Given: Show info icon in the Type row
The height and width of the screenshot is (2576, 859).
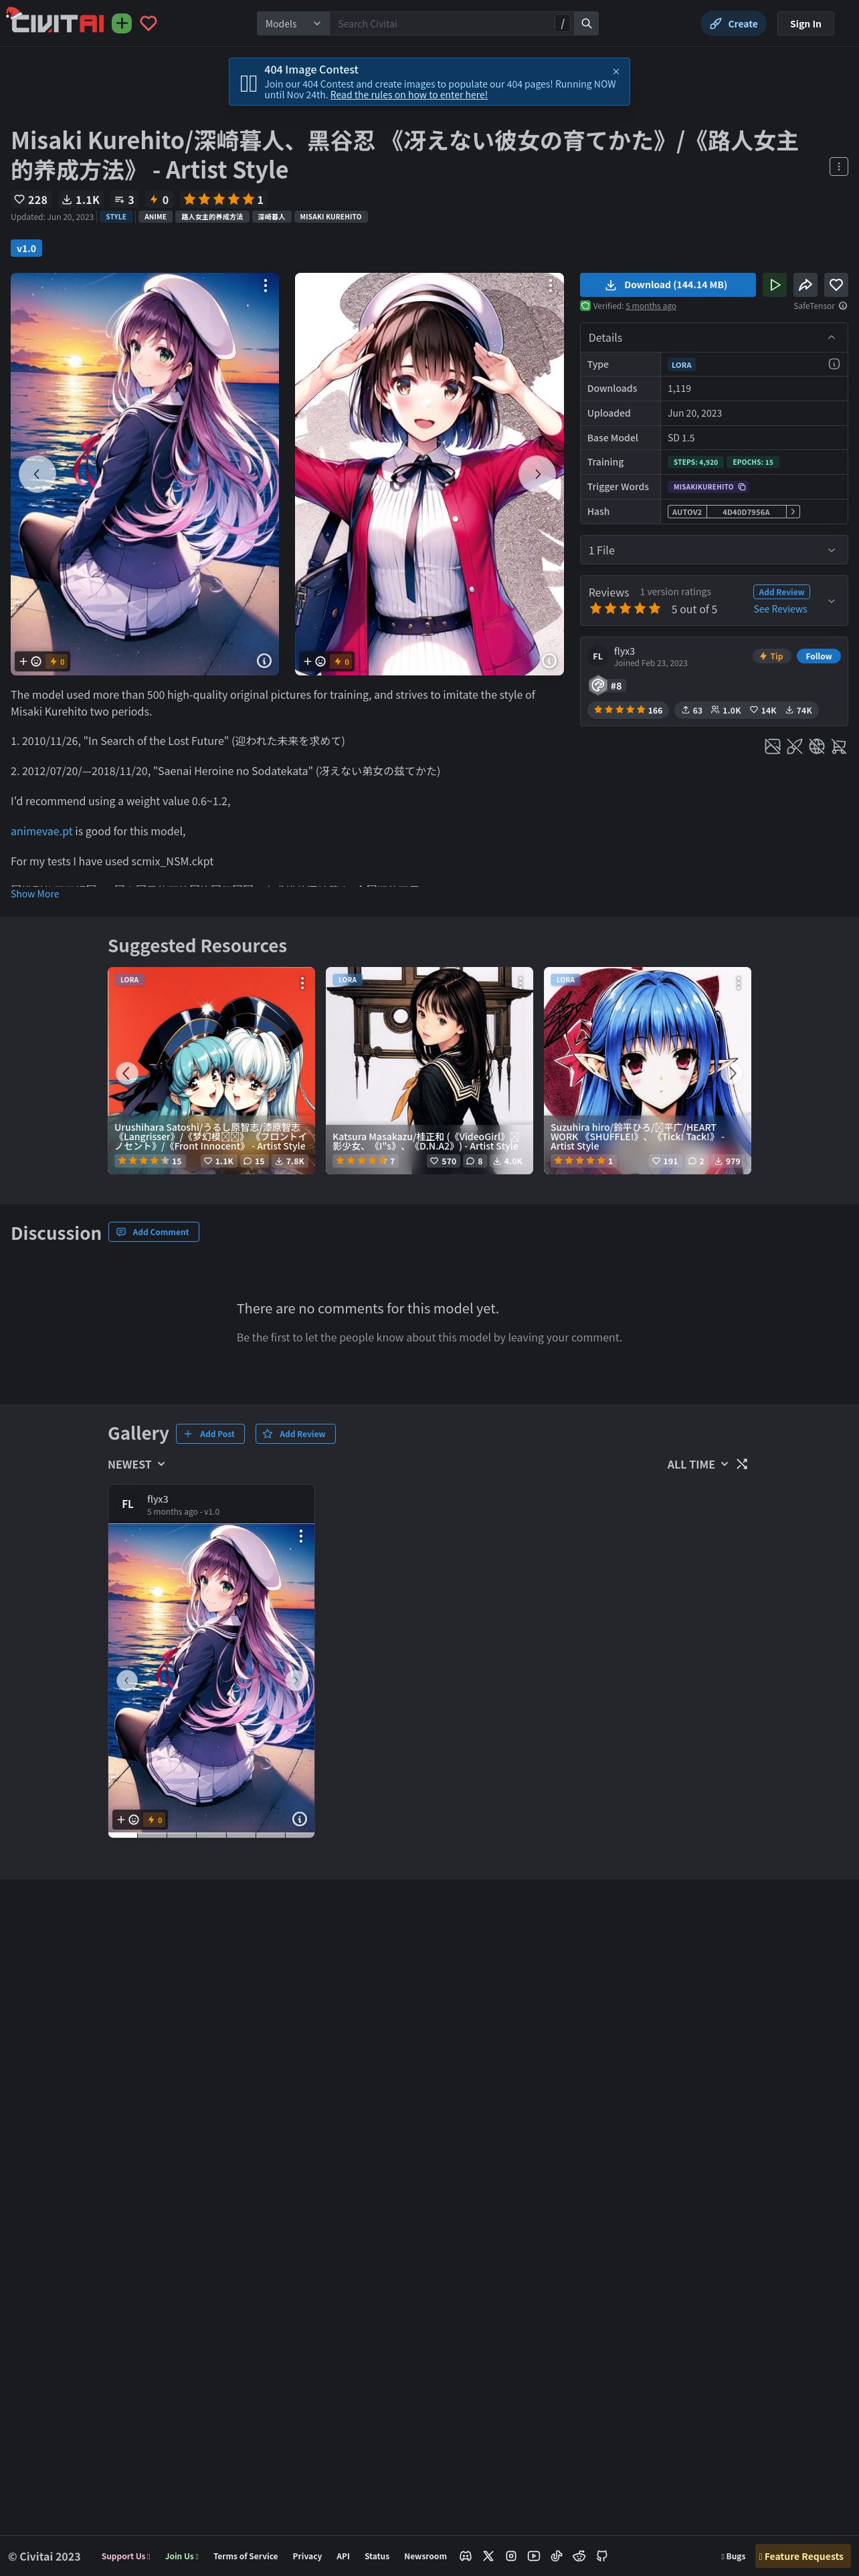Looking at the screenshot, I should pos(834,364).
